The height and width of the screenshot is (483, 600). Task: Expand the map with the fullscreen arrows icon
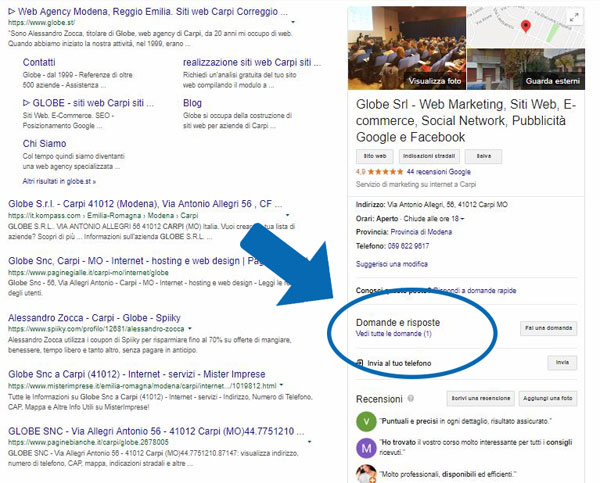[574, 17]
